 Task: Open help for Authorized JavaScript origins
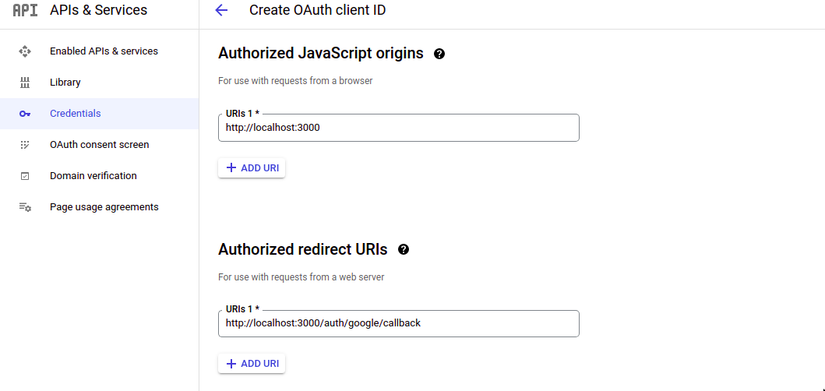tap(439, 54)
